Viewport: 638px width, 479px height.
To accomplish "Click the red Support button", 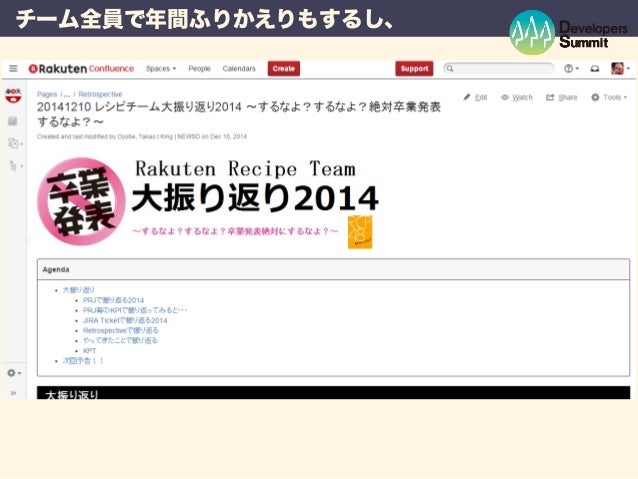I will click(414, 68).
